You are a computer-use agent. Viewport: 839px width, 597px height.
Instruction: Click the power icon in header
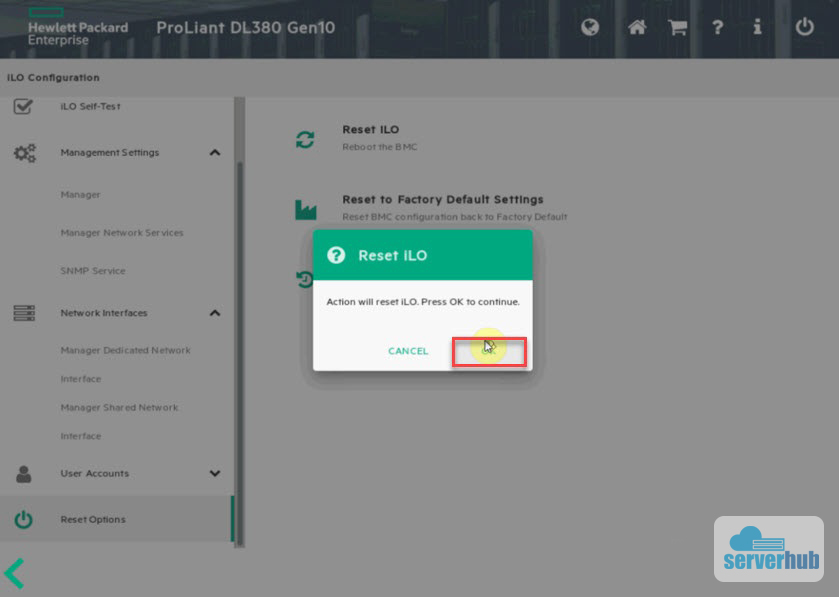(x=804, y=27)
